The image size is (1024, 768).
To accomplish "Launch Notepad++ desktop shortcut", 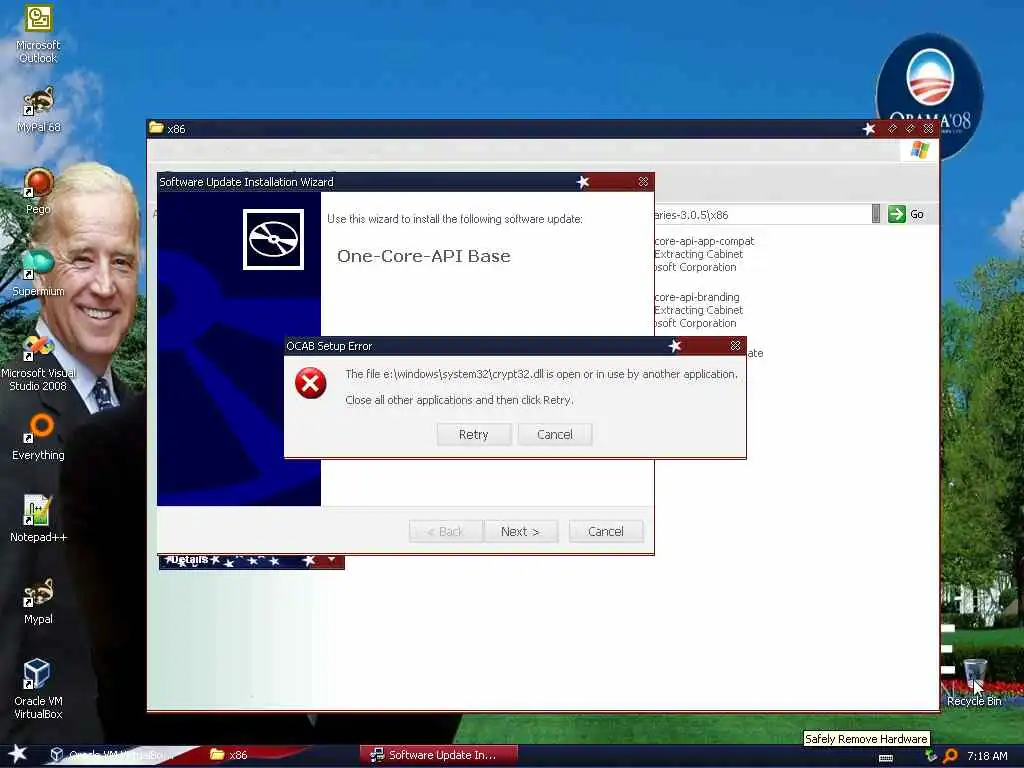I will [x=38, y=519].
